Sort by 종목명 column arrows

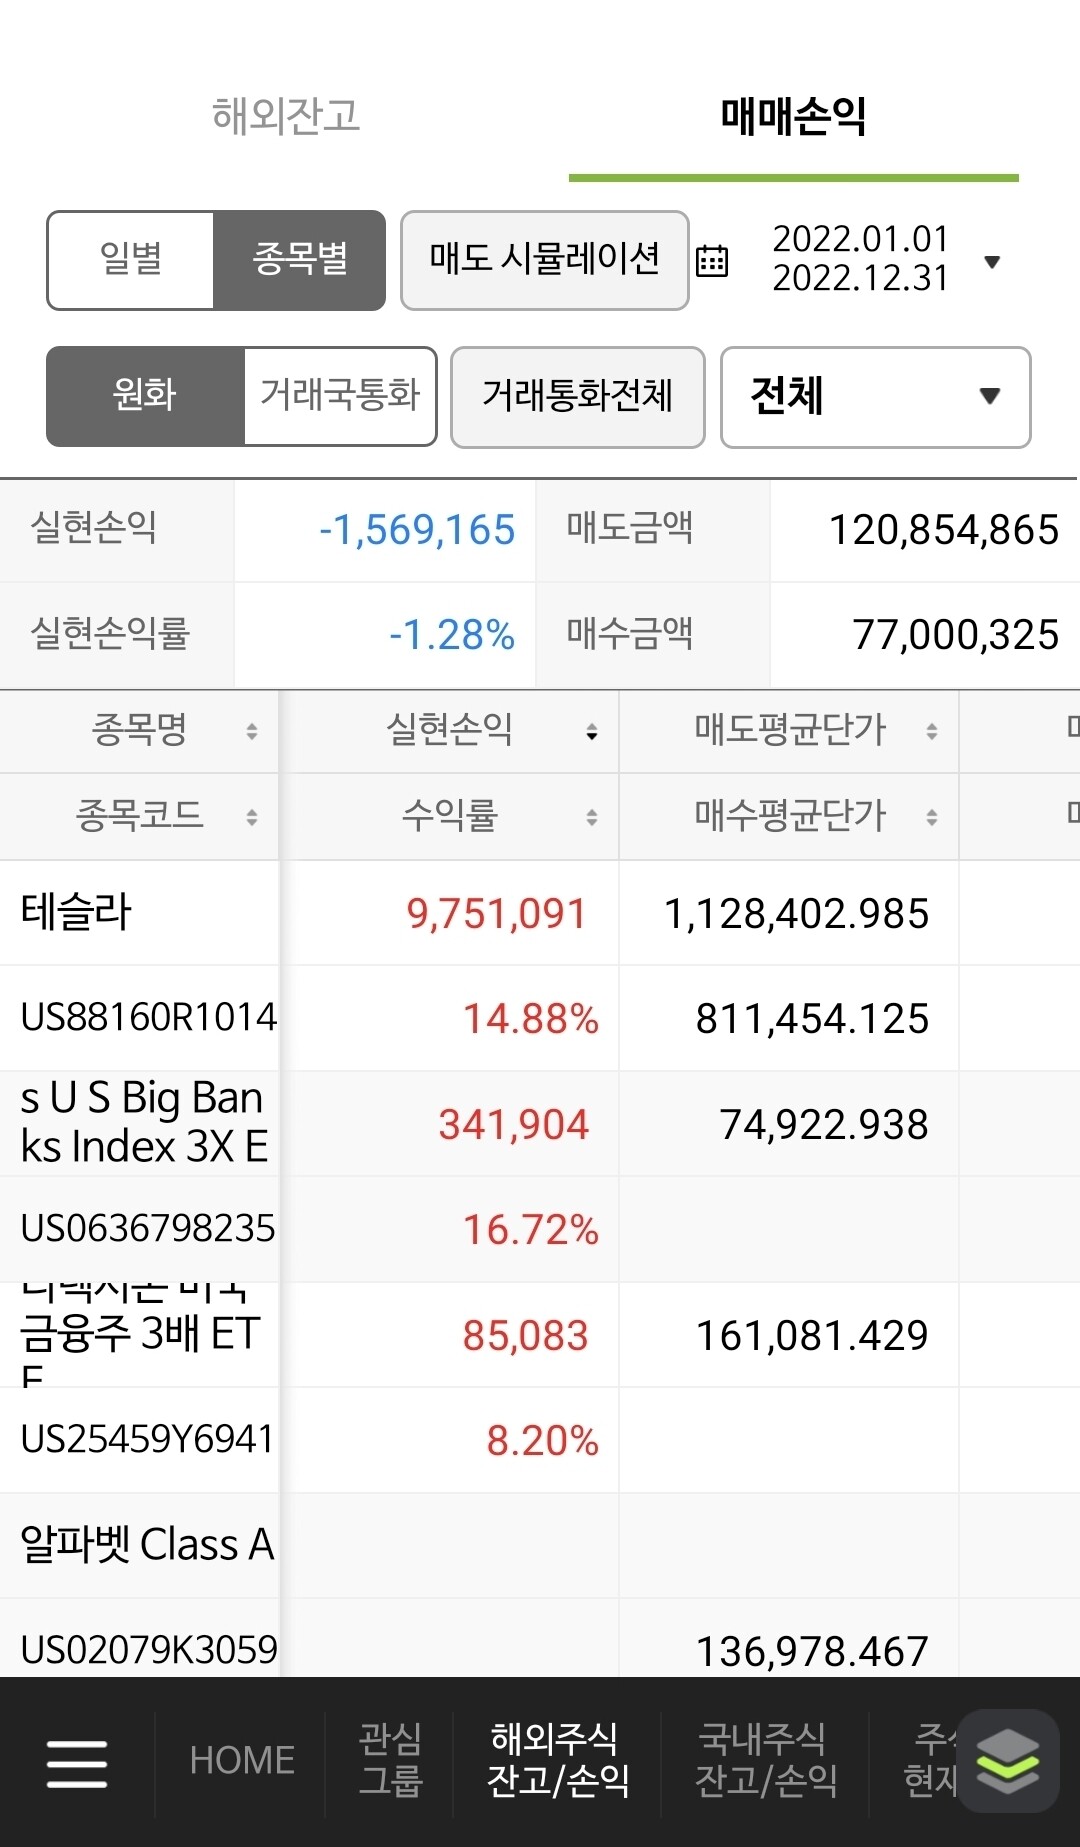pos(252,731)
